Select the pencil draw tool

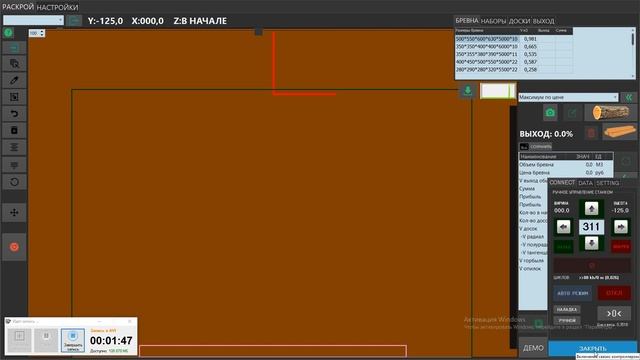click(x=14, y=80)
